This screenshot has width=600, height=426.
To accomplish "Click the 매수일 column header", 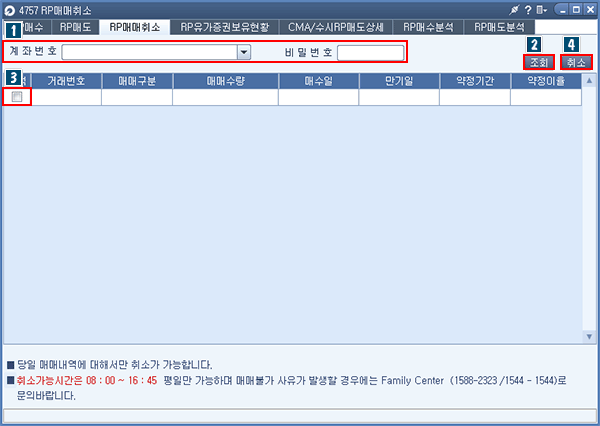I will click(x=319, y=81).
